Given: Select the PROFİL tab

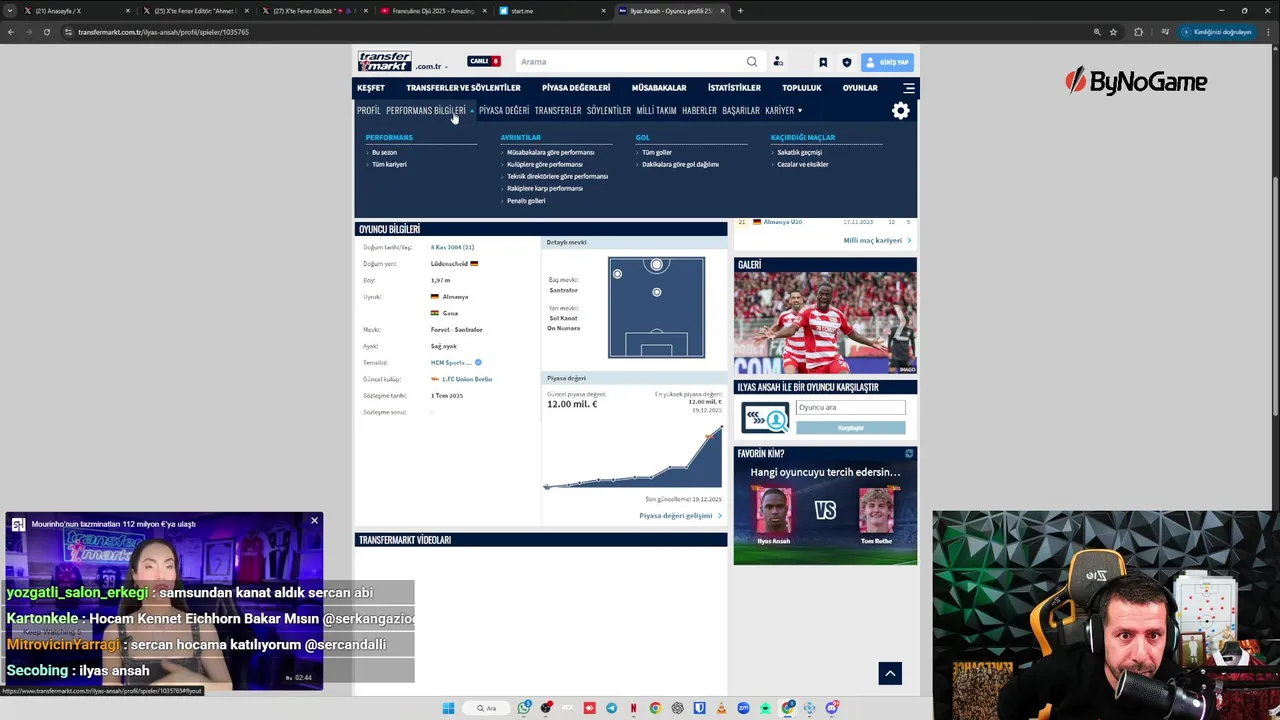Looking at the screenshot, I should pos(369,111).
